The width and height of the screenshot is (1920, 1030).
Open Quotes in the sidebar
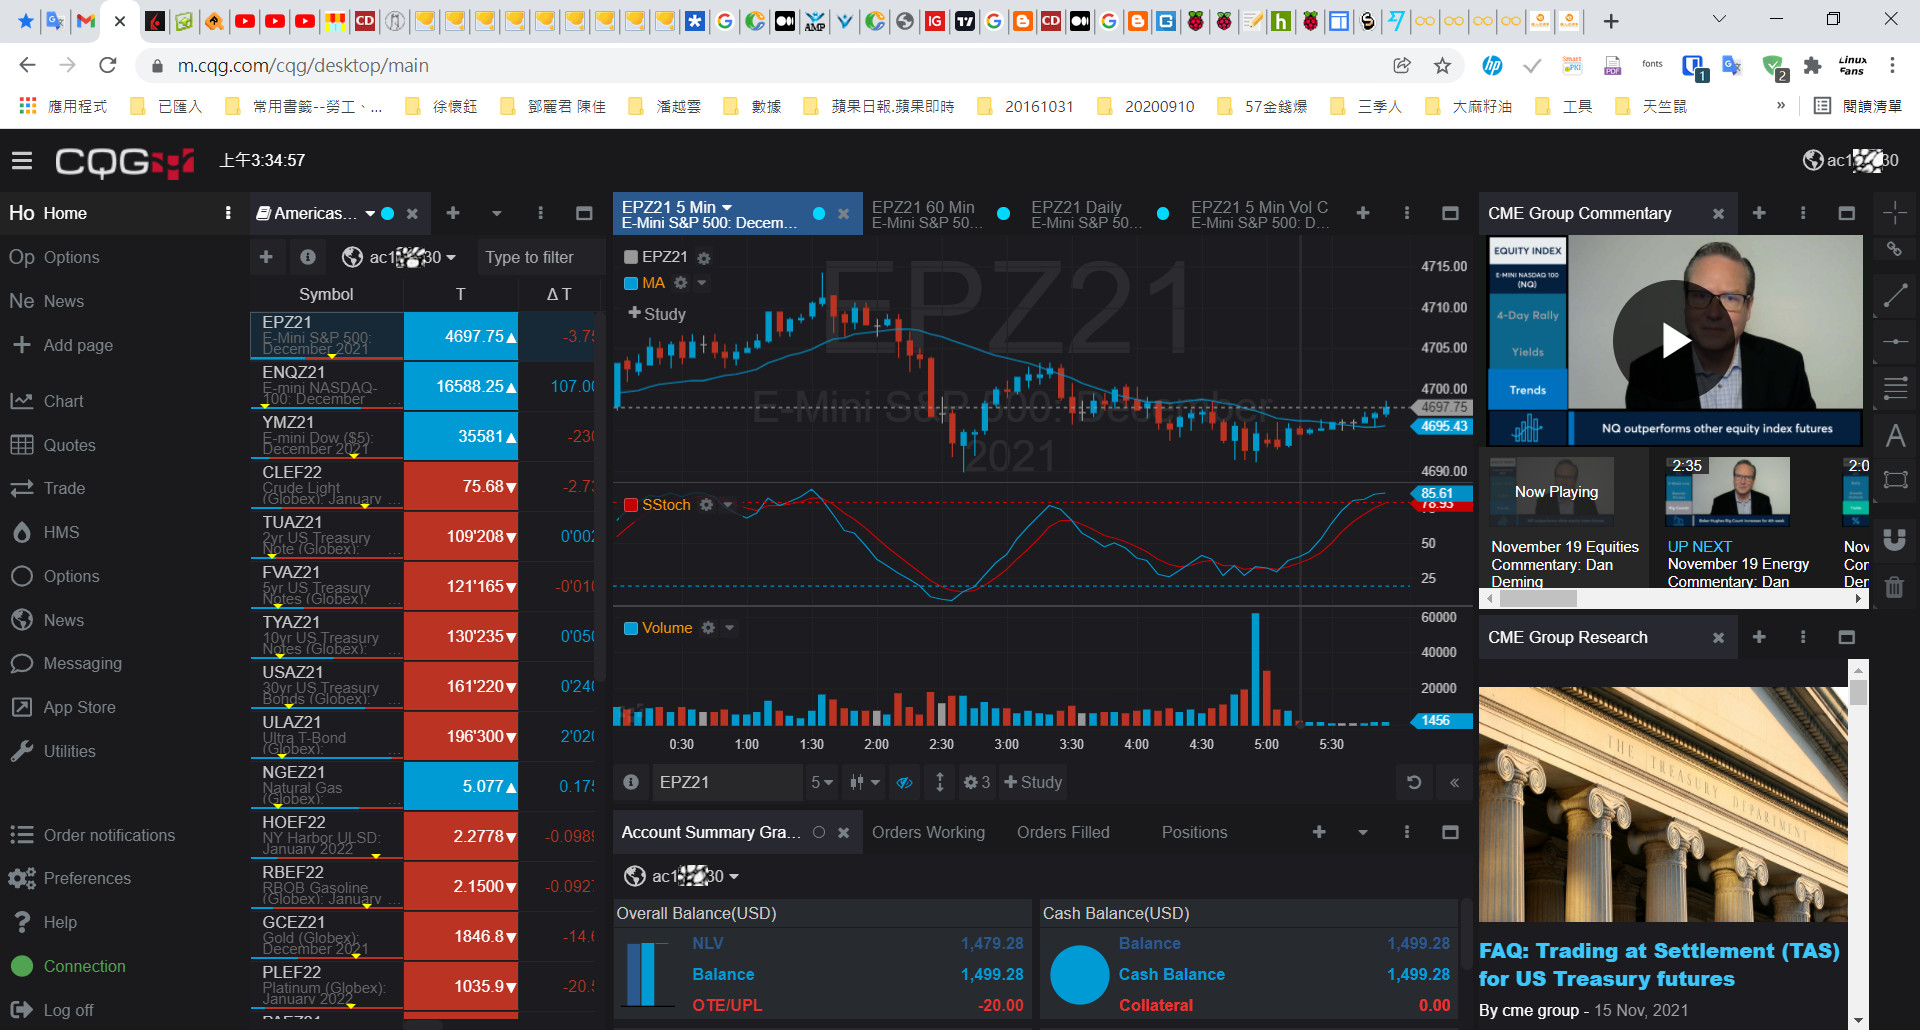52,445
